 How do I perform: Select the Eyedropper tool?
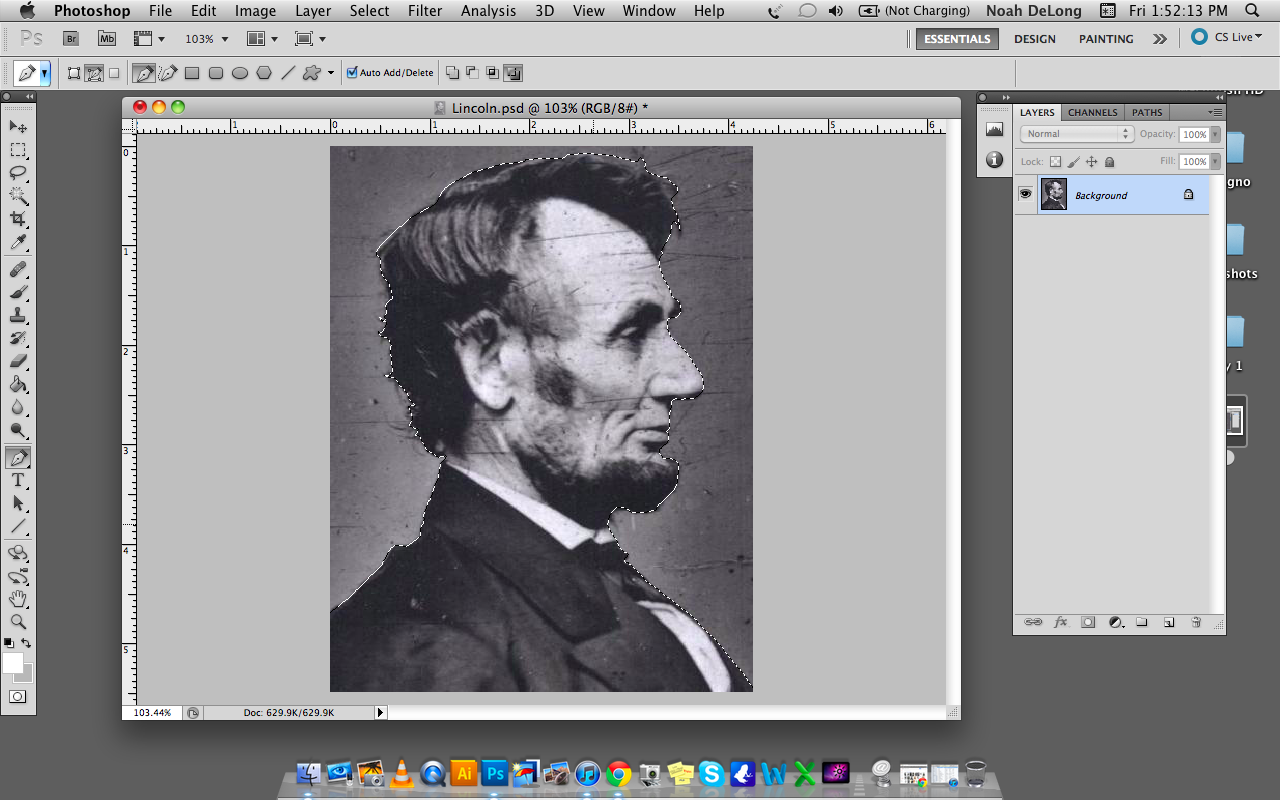pos(18,243)
